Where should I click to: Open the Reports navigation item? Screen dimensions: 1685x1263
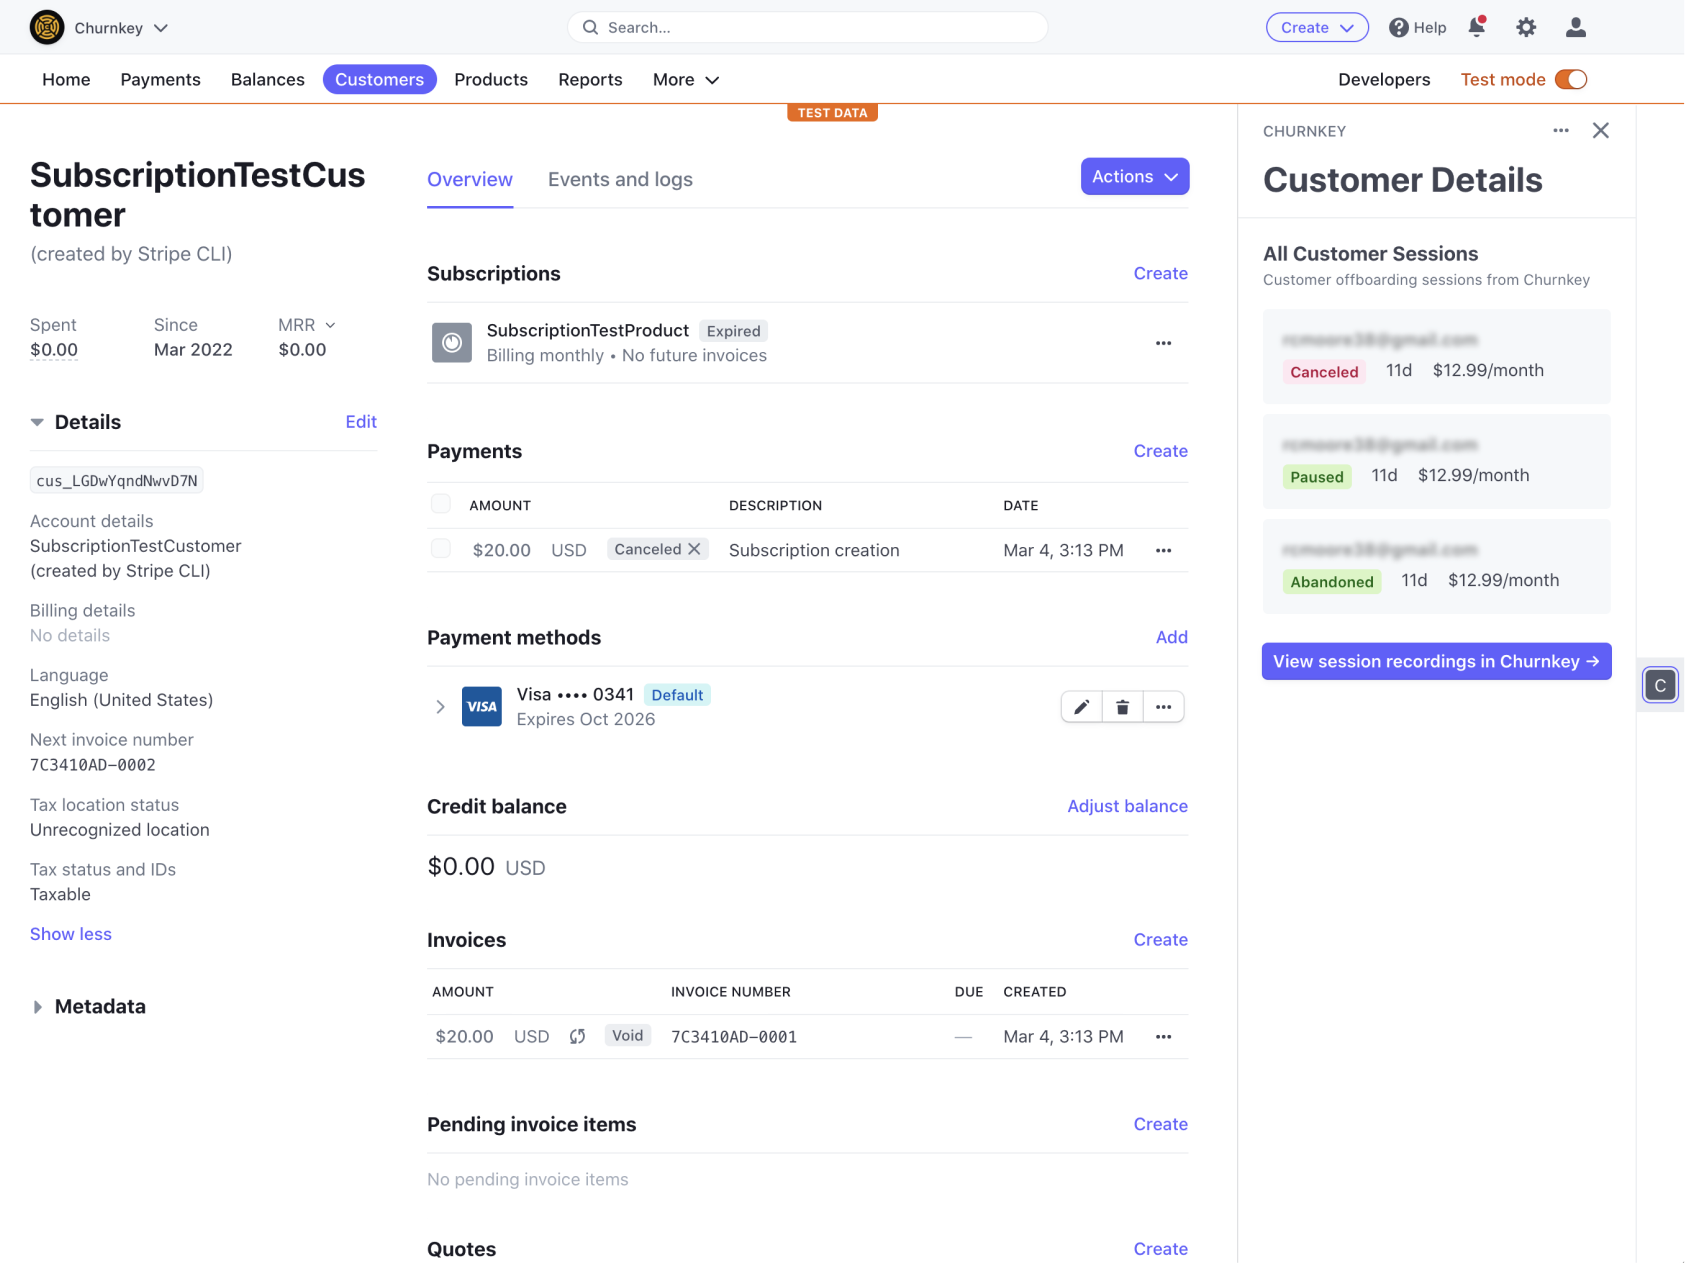(590, 79)
